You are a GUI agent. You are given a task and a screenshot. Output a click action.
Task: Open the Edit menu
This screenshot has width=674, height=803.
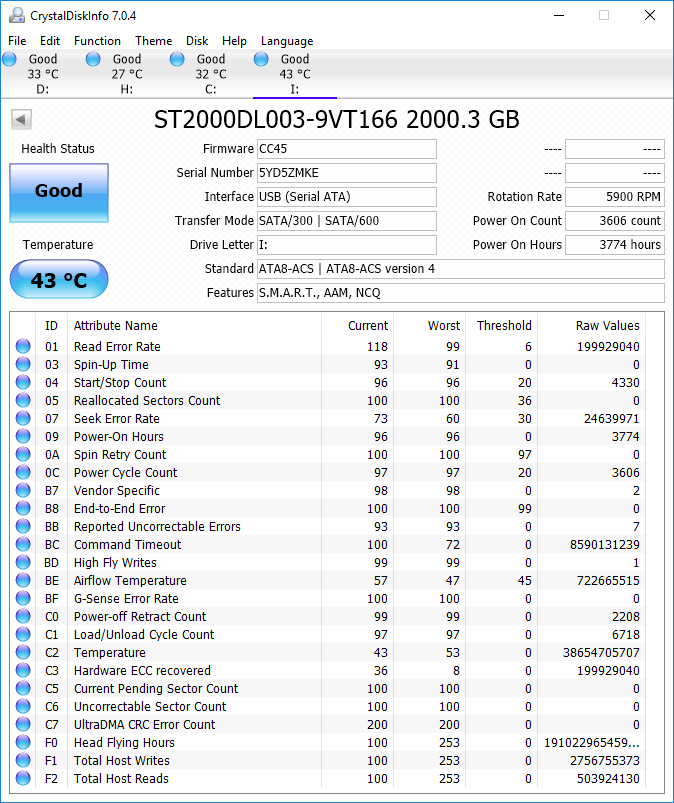click(50, 41)
